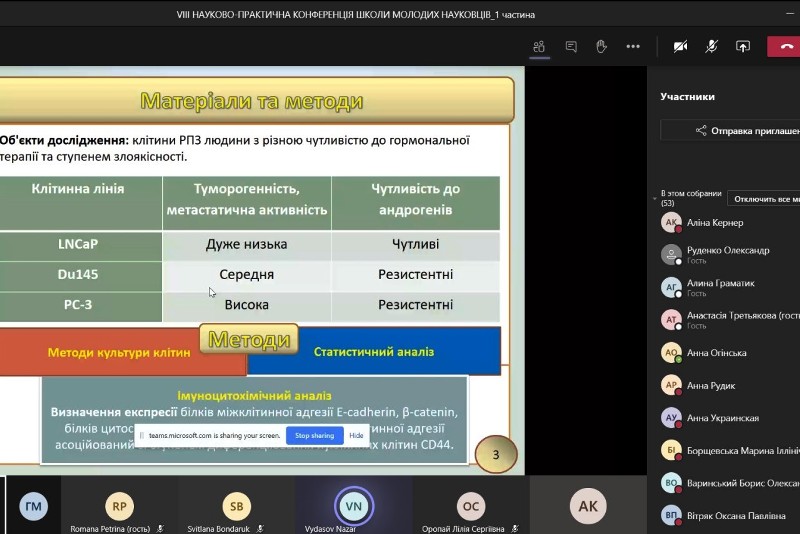Viewport: 800px width, 534px height.
Task: Click Romana Petrina's muted microphone icon
Action: pyautogui.click(x=160, y=529)
